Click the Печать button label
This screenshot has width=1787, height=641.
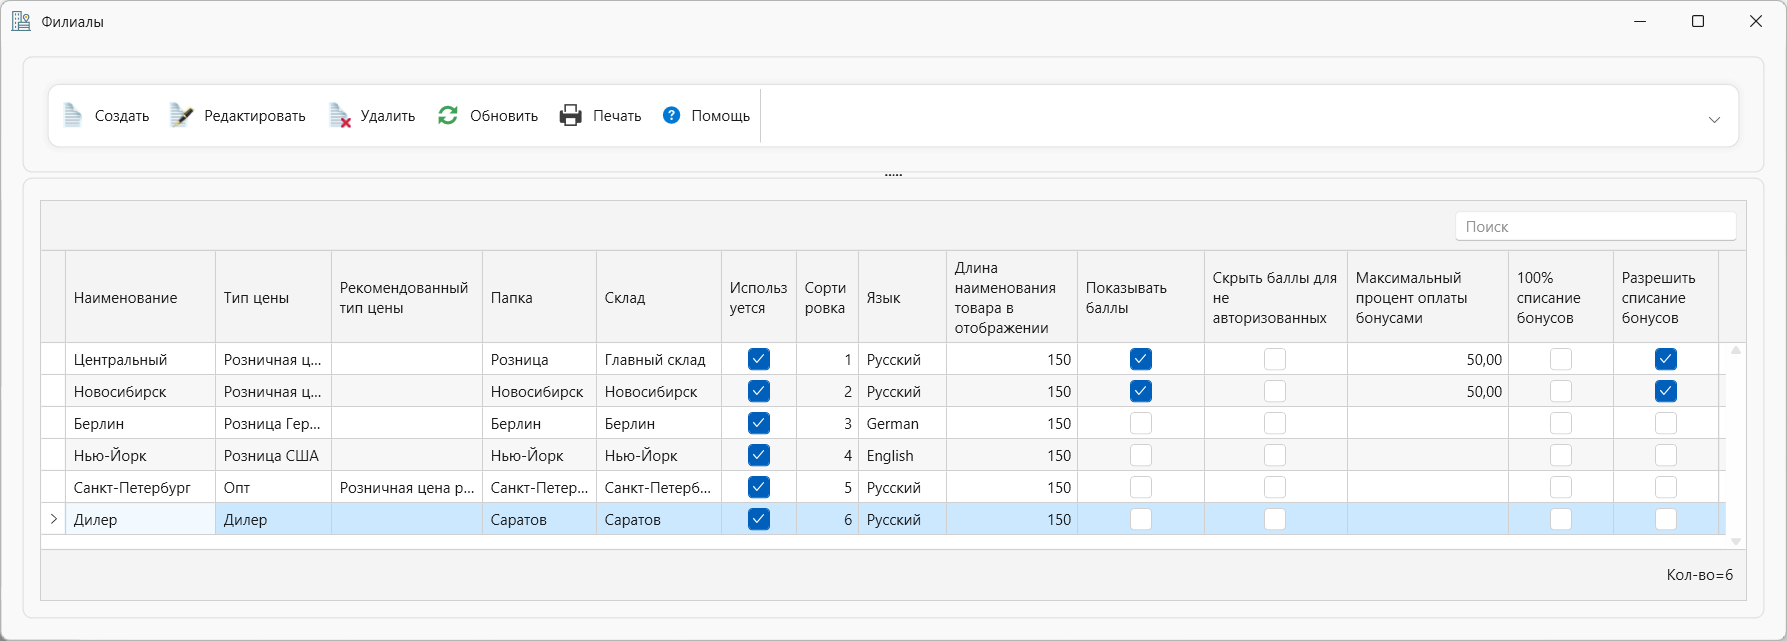[617, 116]
